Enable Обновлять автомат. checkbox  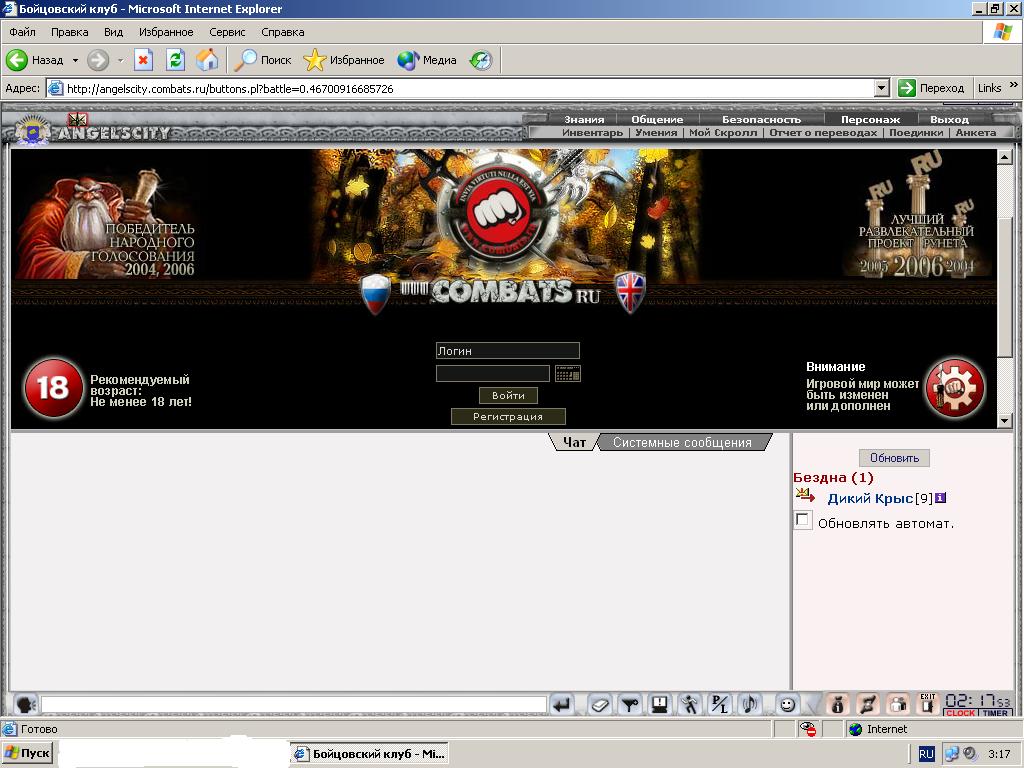point(802,520)
